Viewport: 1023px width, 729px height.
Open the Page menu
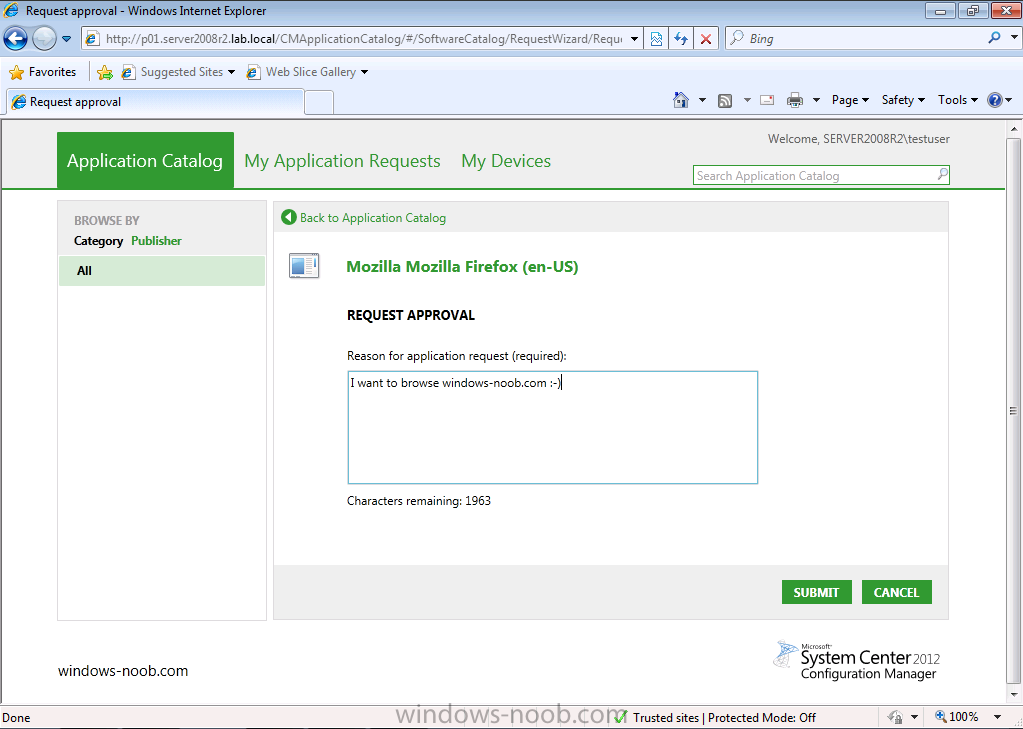[850, 100]
